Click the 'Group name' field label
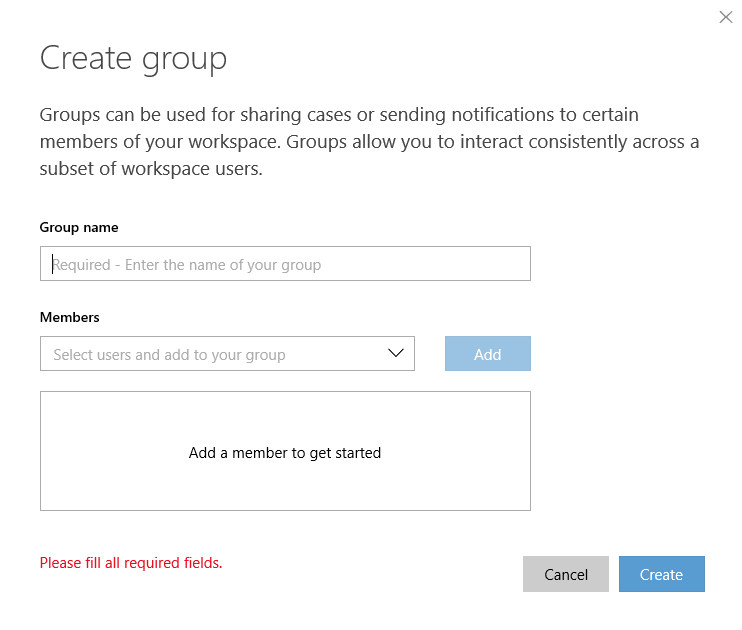Screen dimensions: 742x630 coord(79,228)
